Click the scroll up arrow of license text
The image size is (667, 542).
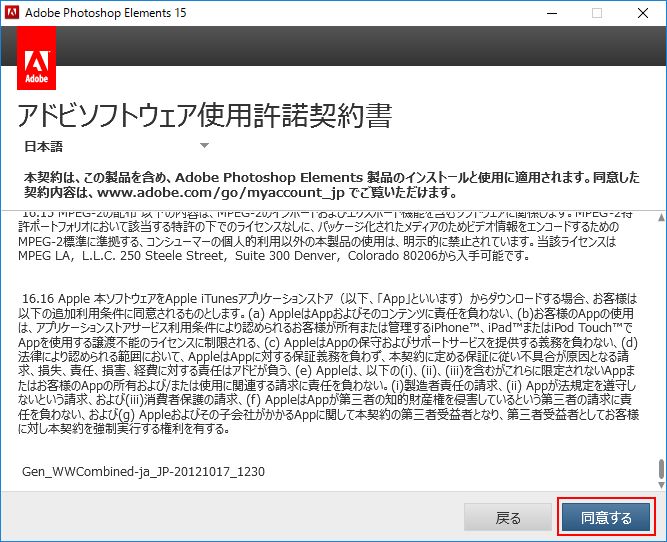pyautogui.click(x=661, y=217)
